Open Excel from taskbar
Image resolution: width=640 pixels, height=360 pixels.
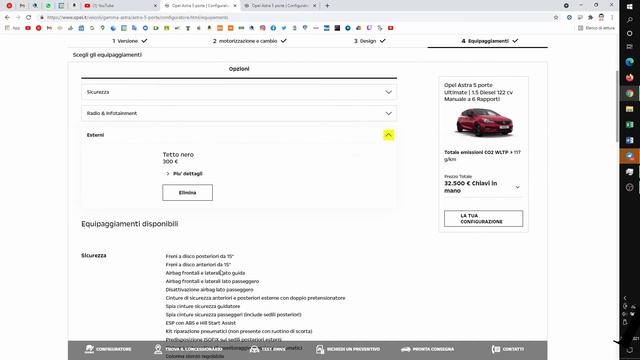click(629, 124)
